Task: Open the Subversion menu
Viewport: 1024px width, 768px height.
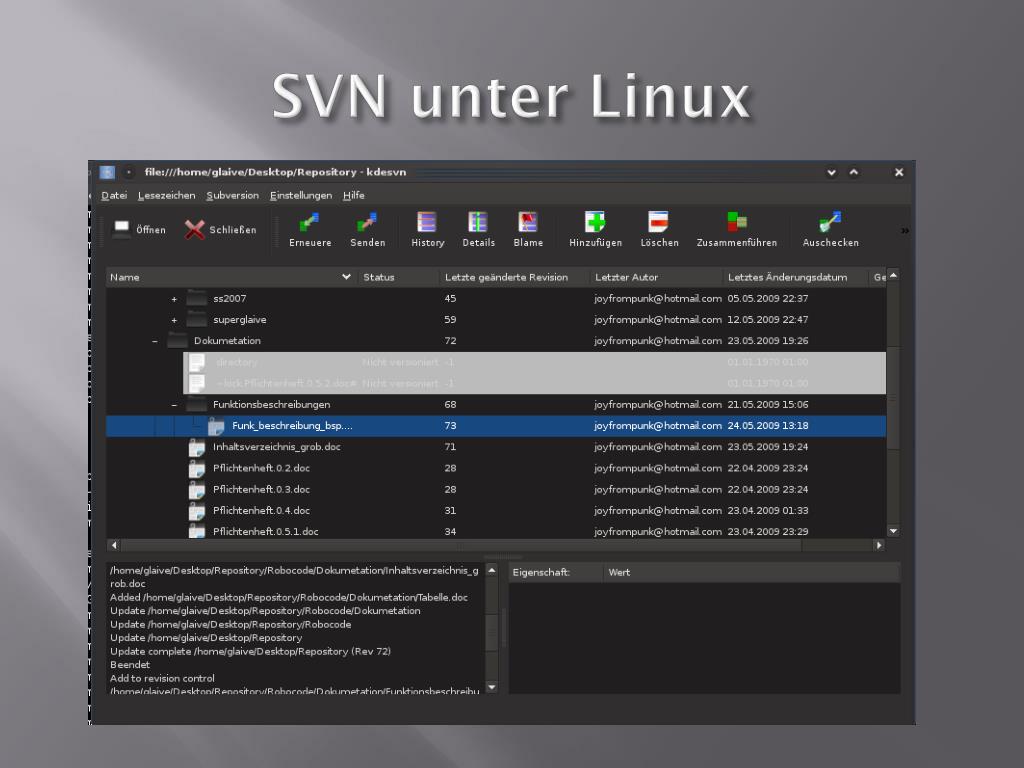Action: click(232, 195)
